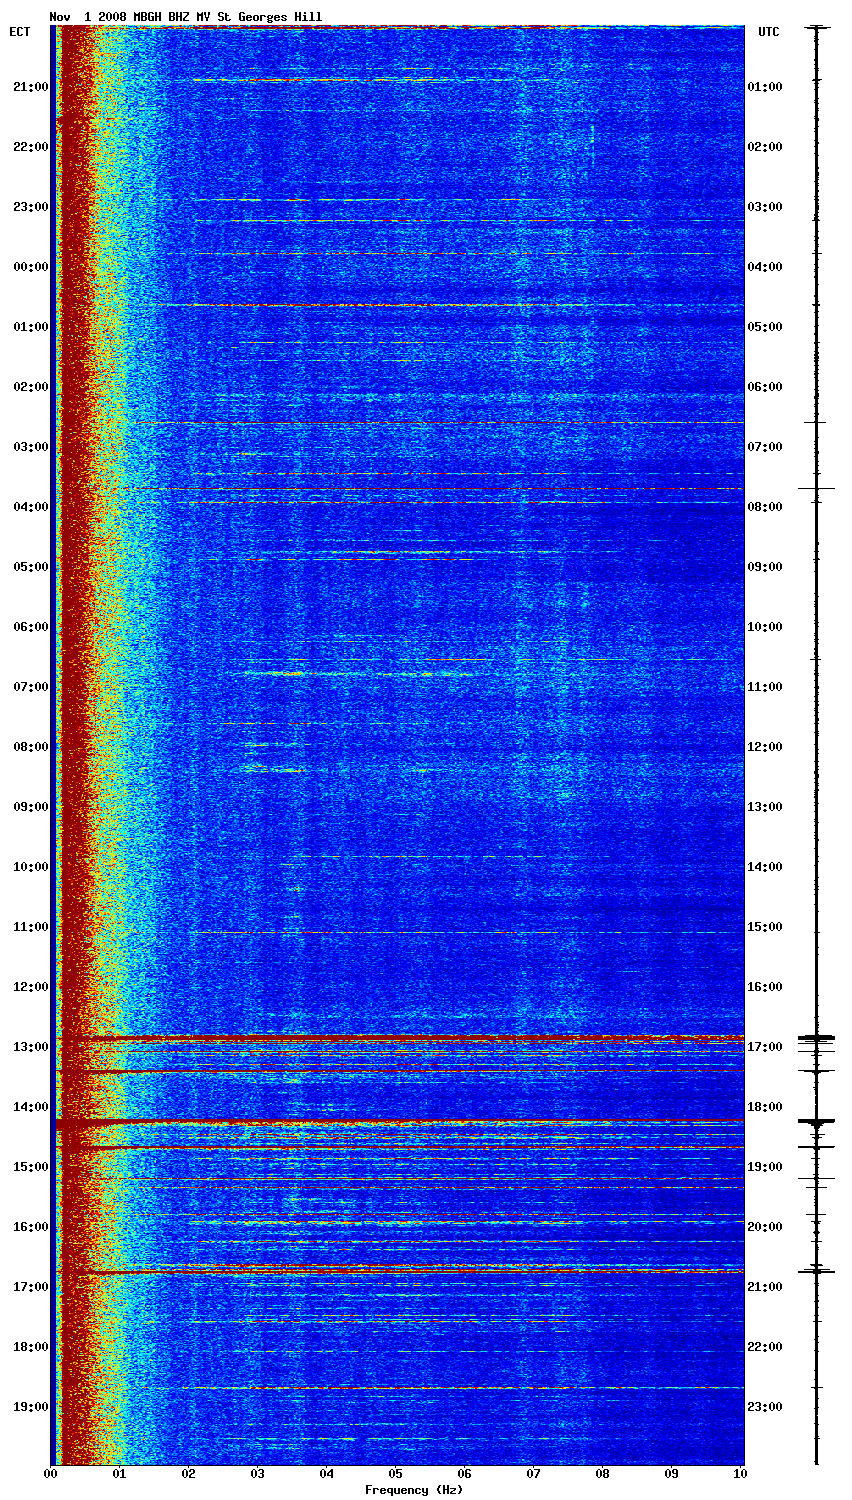Click the 17:00 UTC time label
This screenshot has width=852, height=1500.
(x=765, y=1047)
